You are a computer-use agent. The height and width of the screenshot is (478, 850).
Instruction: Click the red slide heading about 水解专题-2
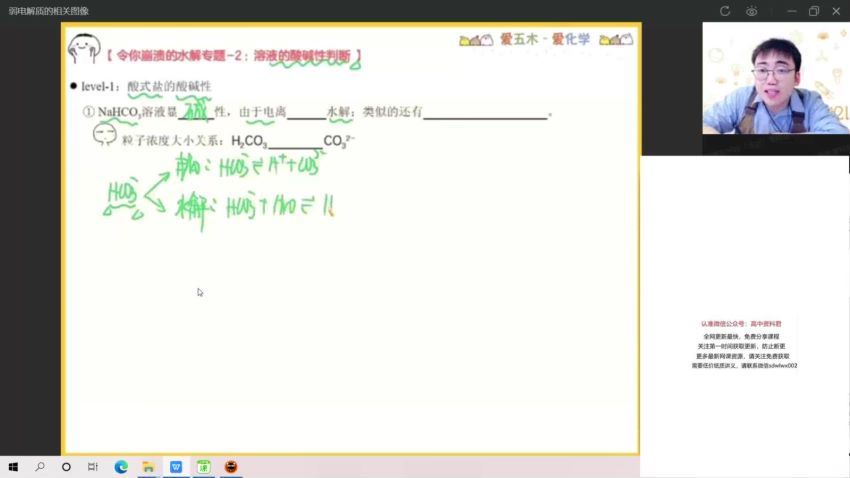pos(234,55)
